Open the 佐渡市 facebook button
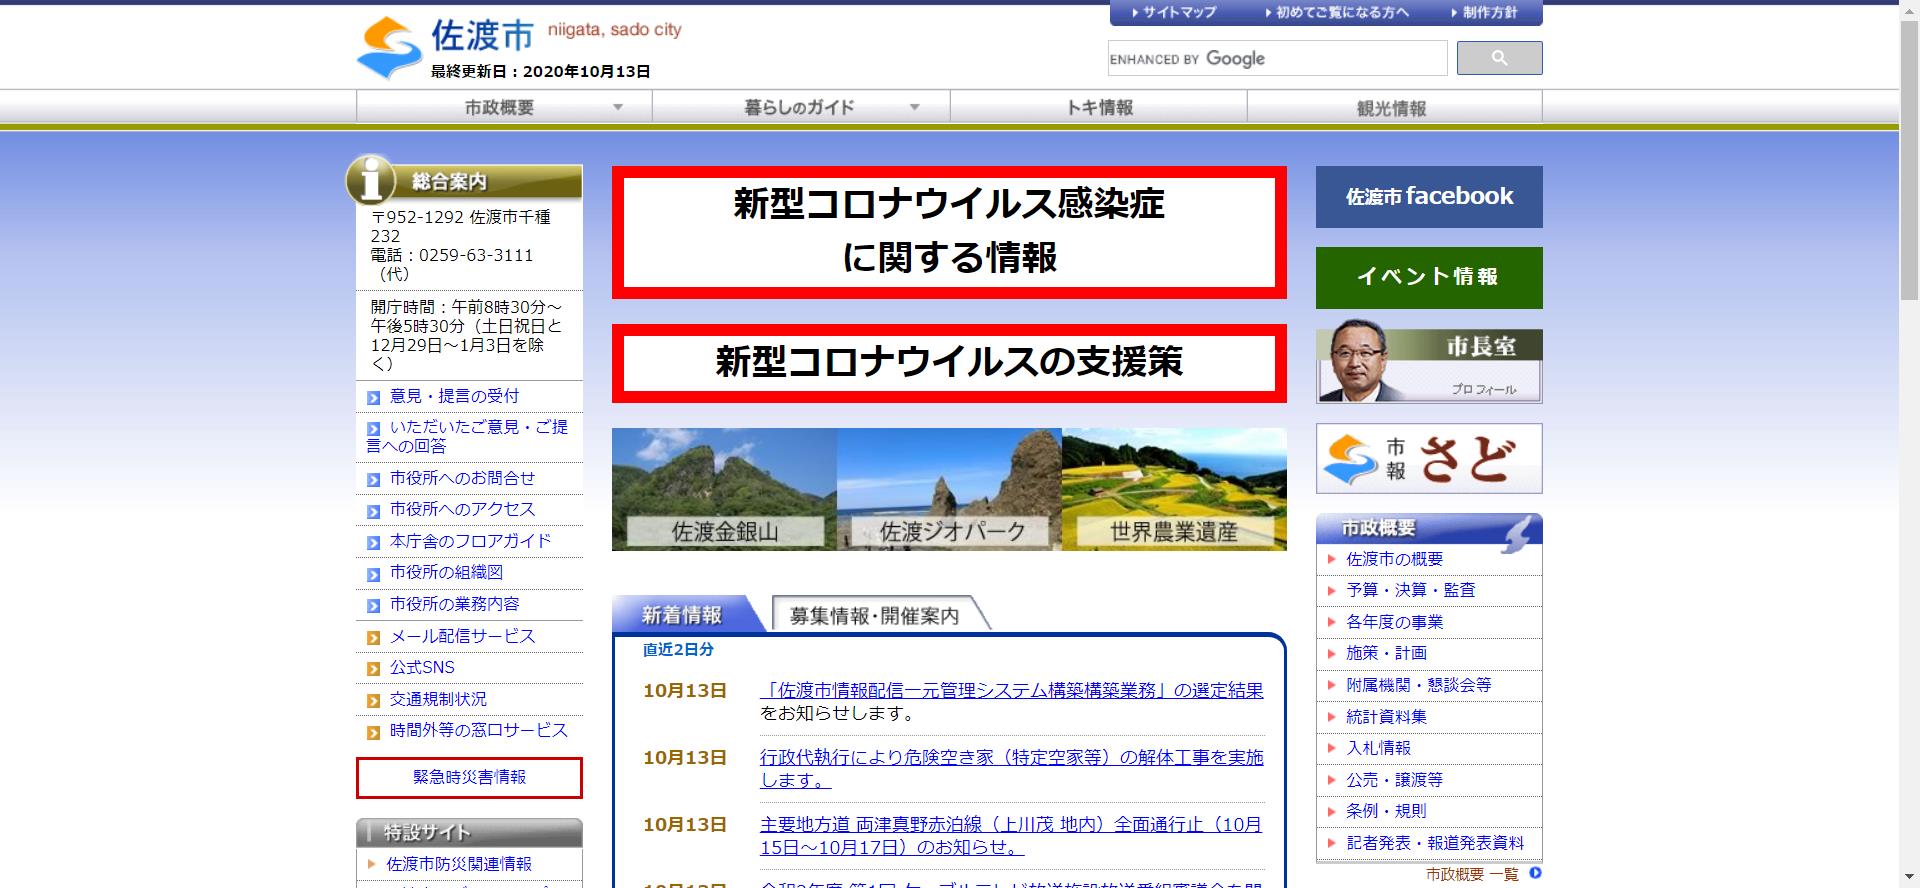Viewport: 1920px width, 888px height. [1429, 197]
